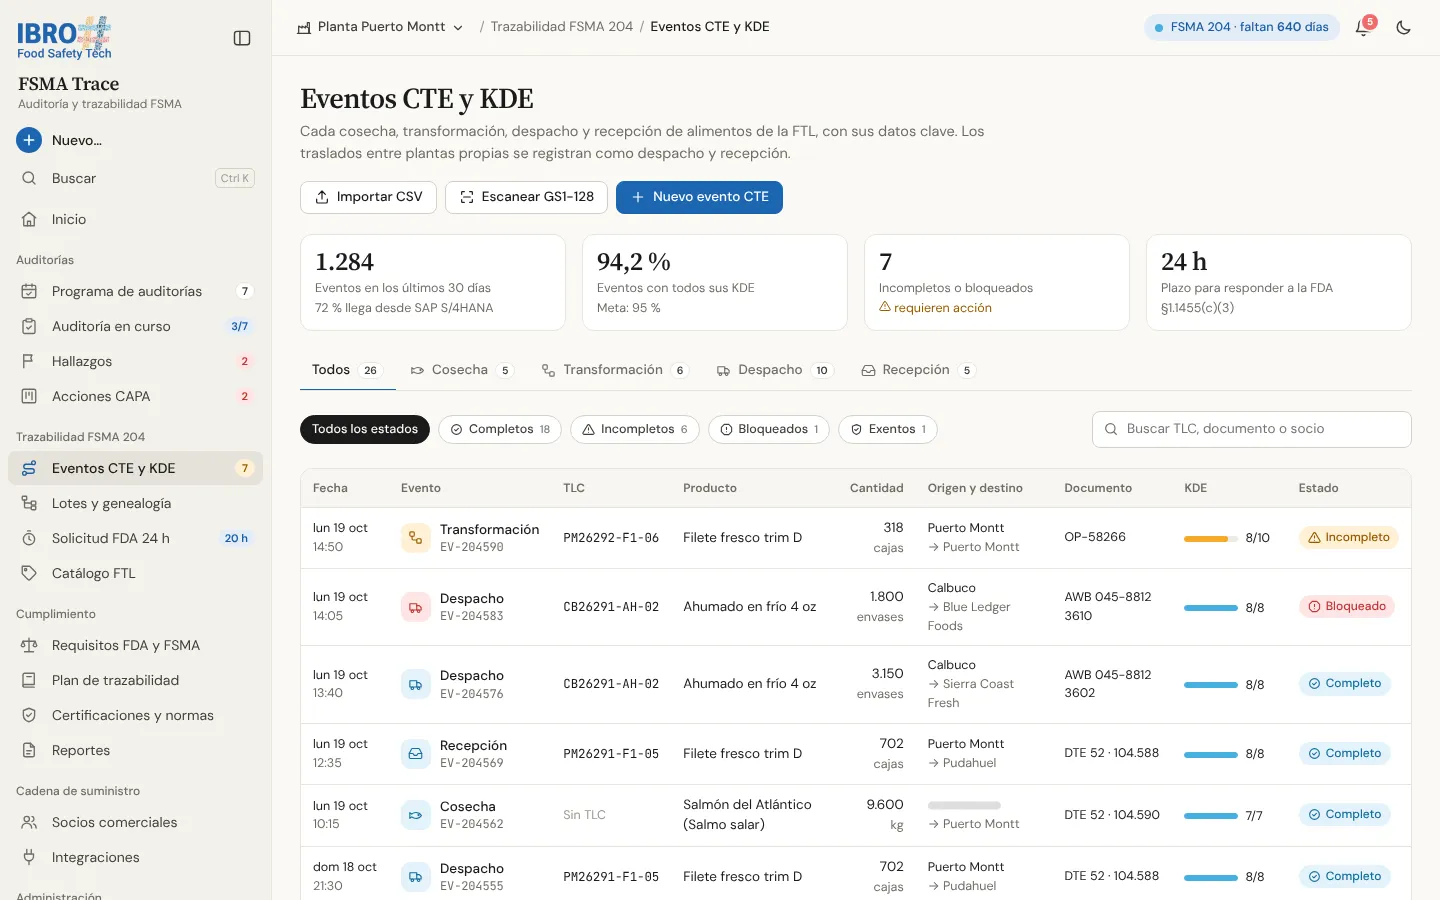Click Importar CSV button
Screen dimensions: 1440x900
coord(368,197)
